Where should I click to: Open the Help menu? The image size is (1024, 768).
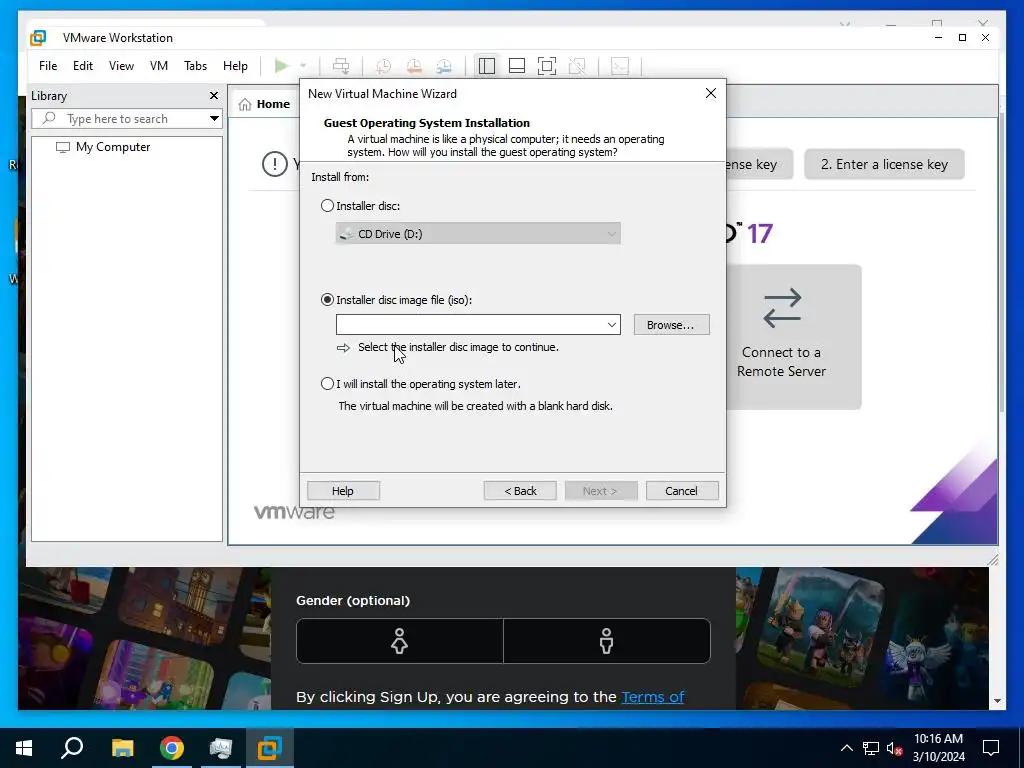[235, 66]
